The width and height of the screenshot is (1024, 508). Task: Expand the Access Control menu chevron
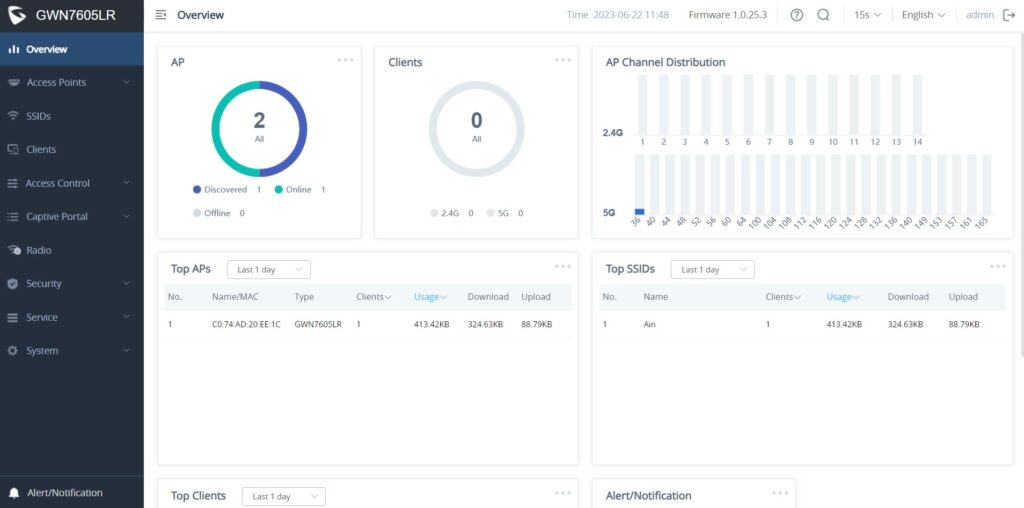(127, 183)
